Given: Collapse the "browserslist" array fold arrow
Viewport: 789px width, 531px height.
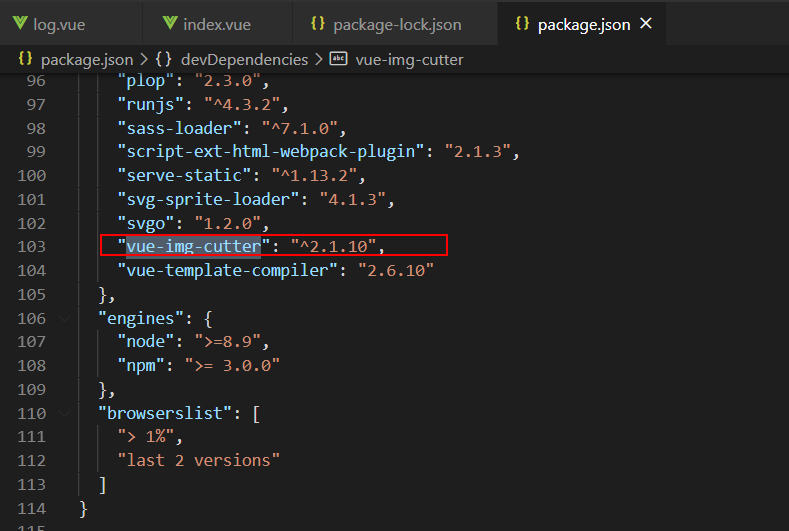Looking at the screenshot, I should point(66,413).
